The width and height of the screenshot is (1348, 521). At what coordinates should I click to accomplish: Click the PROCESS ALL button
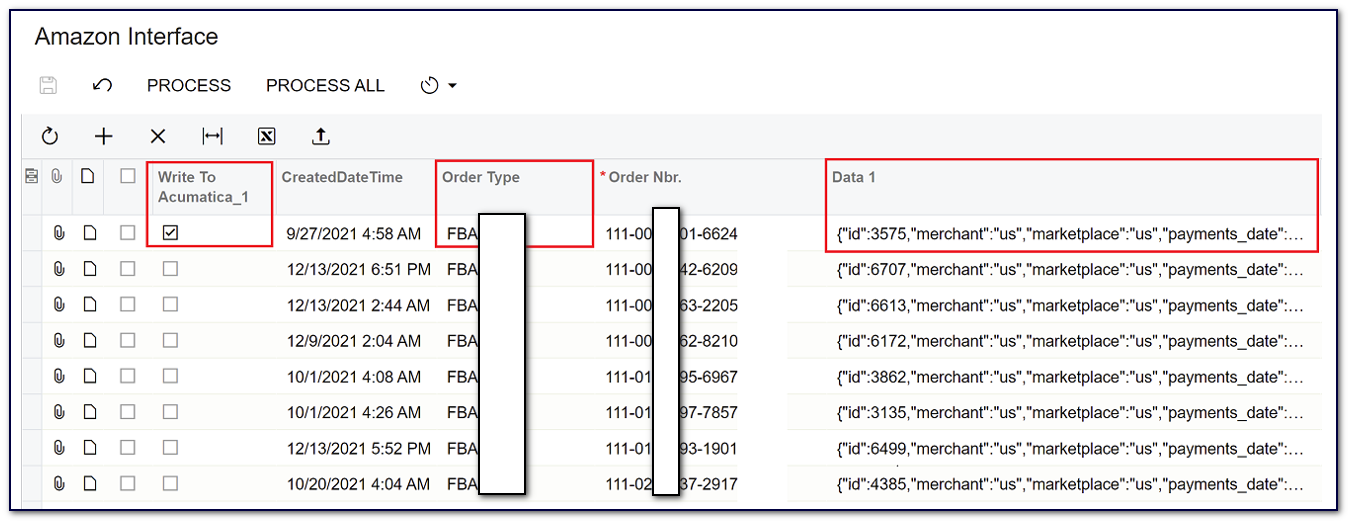[x=325, y=86]
